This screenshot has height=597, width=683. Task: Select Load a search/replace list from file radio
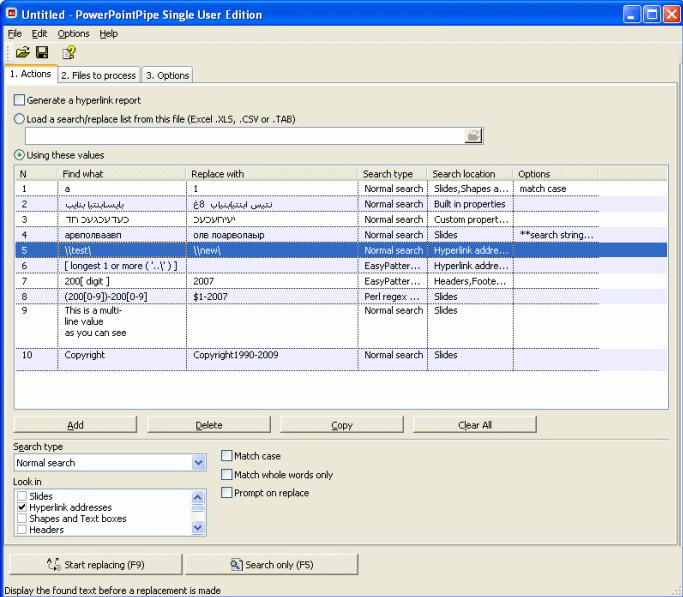pos(19,119)
